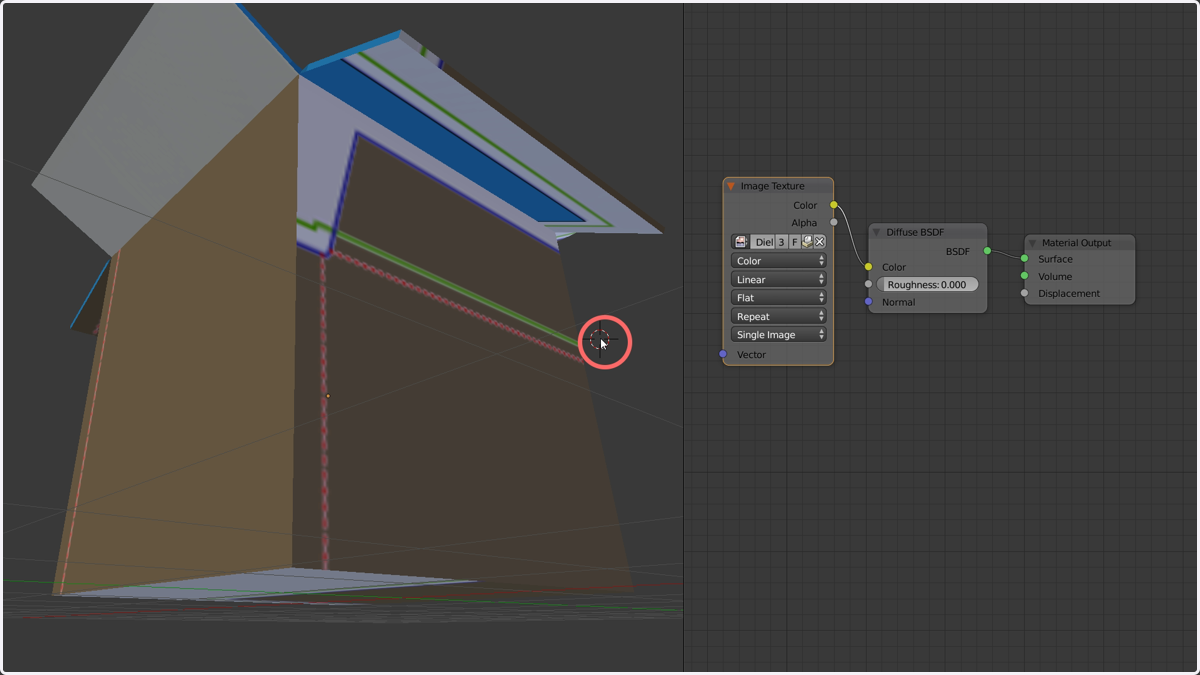This screenshot has width=1200, height=675.
Task: Click the Vector input socket
Action: [723, 354]
